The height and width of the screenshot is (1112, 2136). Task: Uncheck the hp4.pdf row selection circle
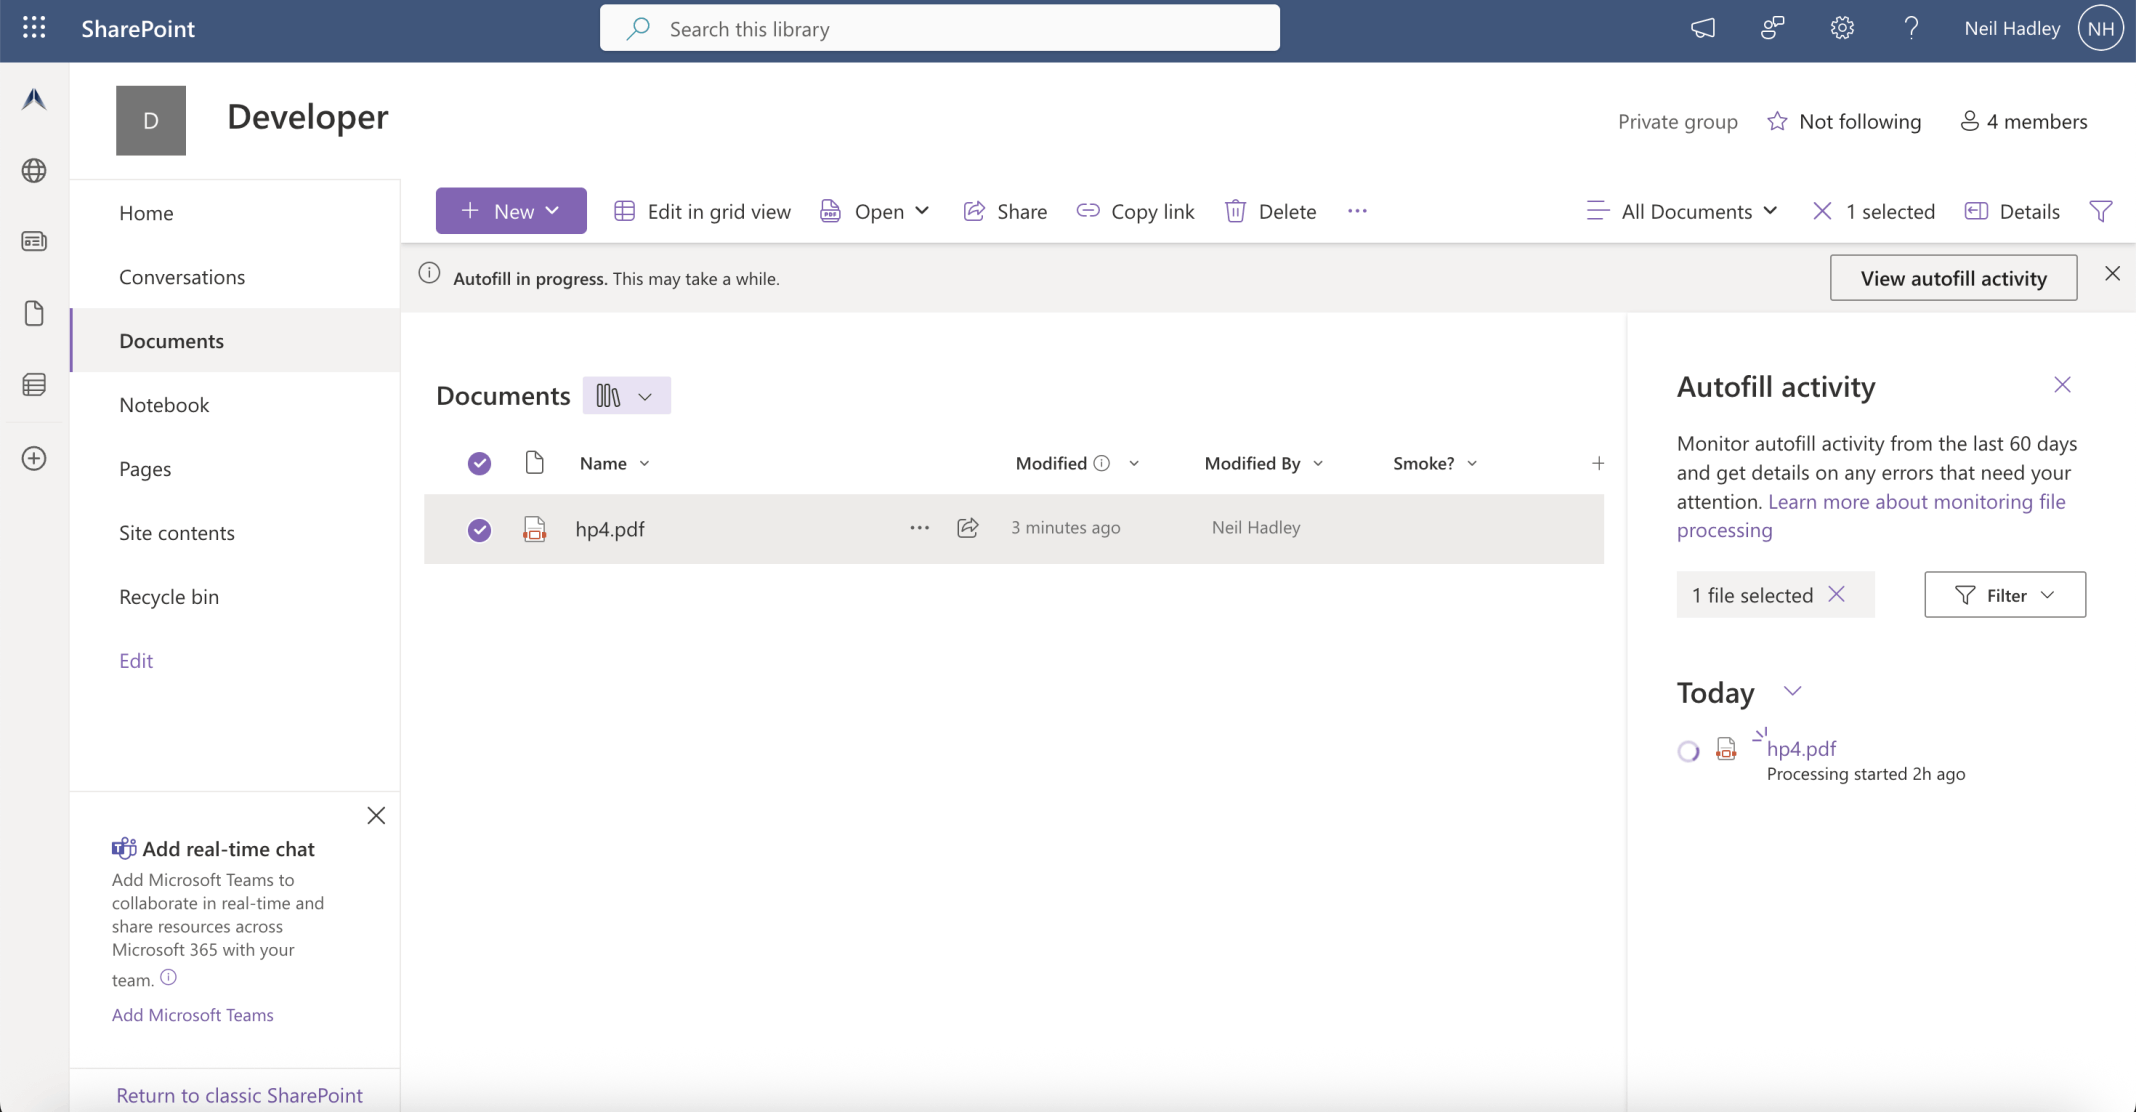click(x=480, y=529)
